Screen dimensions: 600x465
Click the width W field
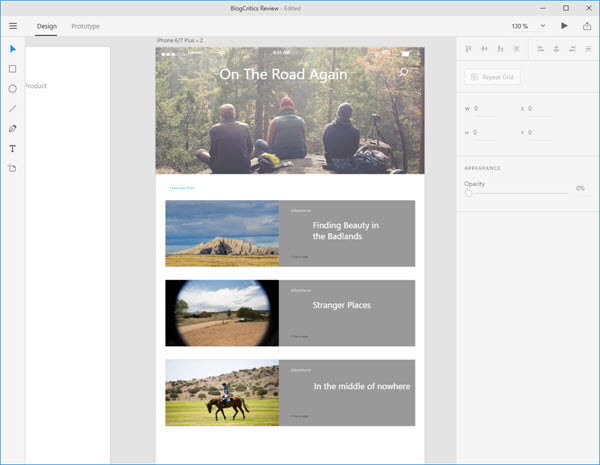click(x=485, y=109)
